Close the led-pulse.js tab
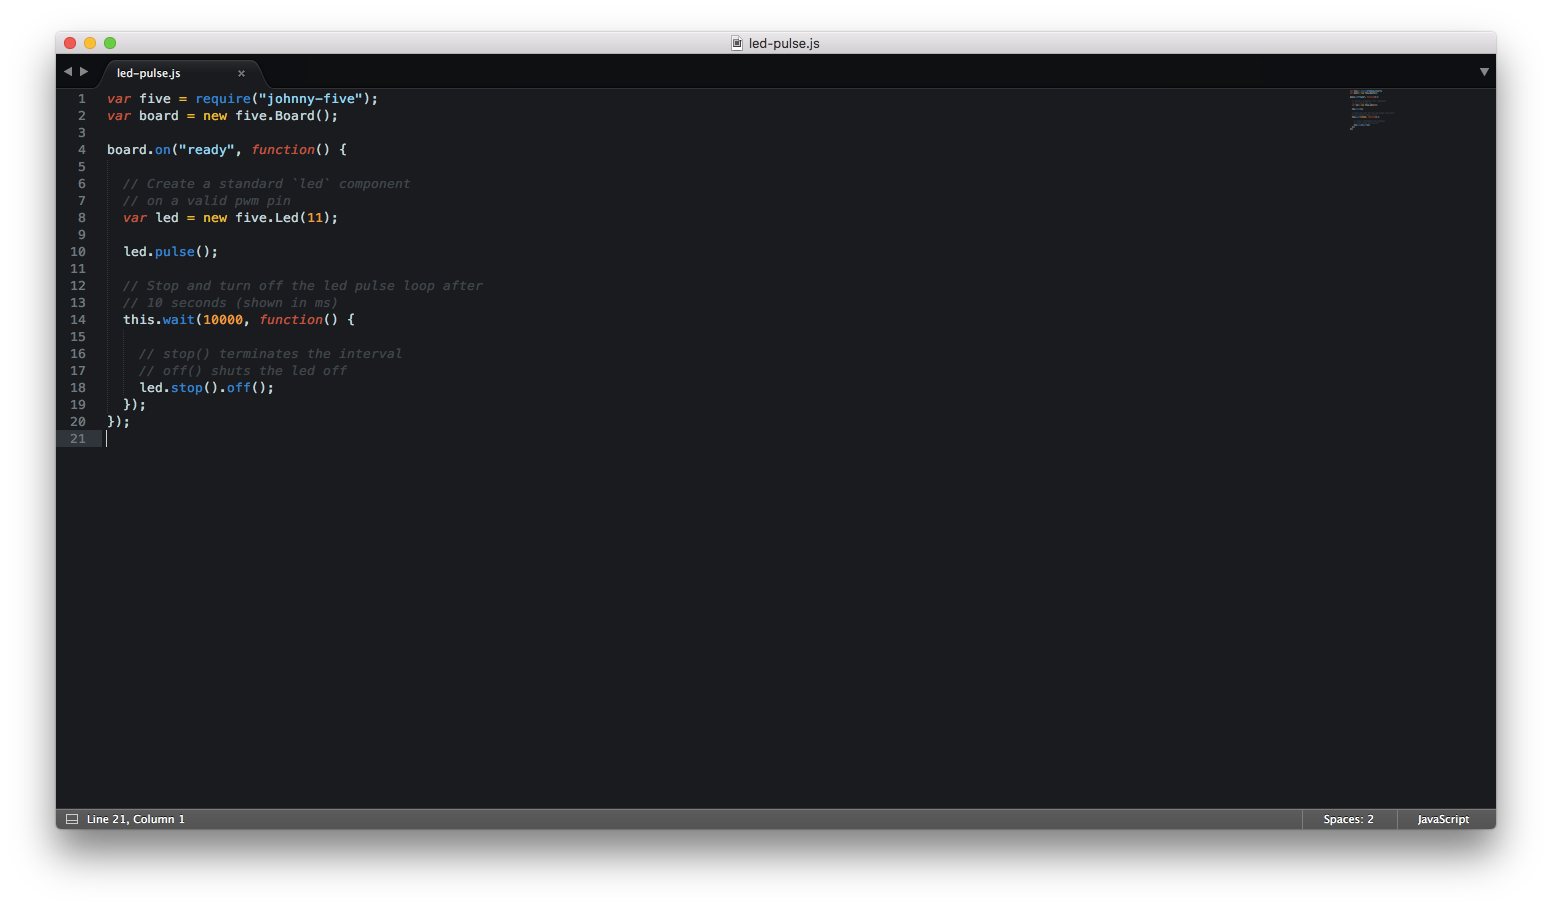Viewport: 1552px width, 909px height. click(x=241, y=73)
